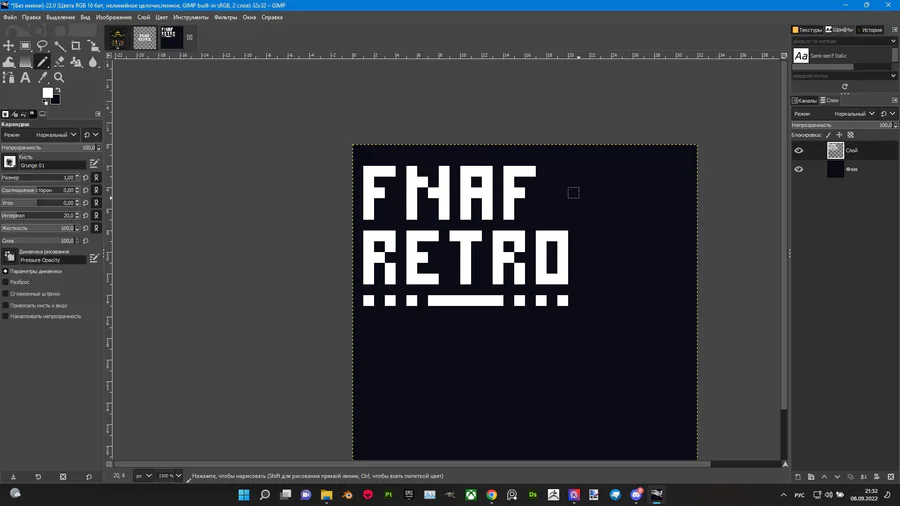Hide the Фон layer
900x506 pixels.
click(x=798, y=169)
